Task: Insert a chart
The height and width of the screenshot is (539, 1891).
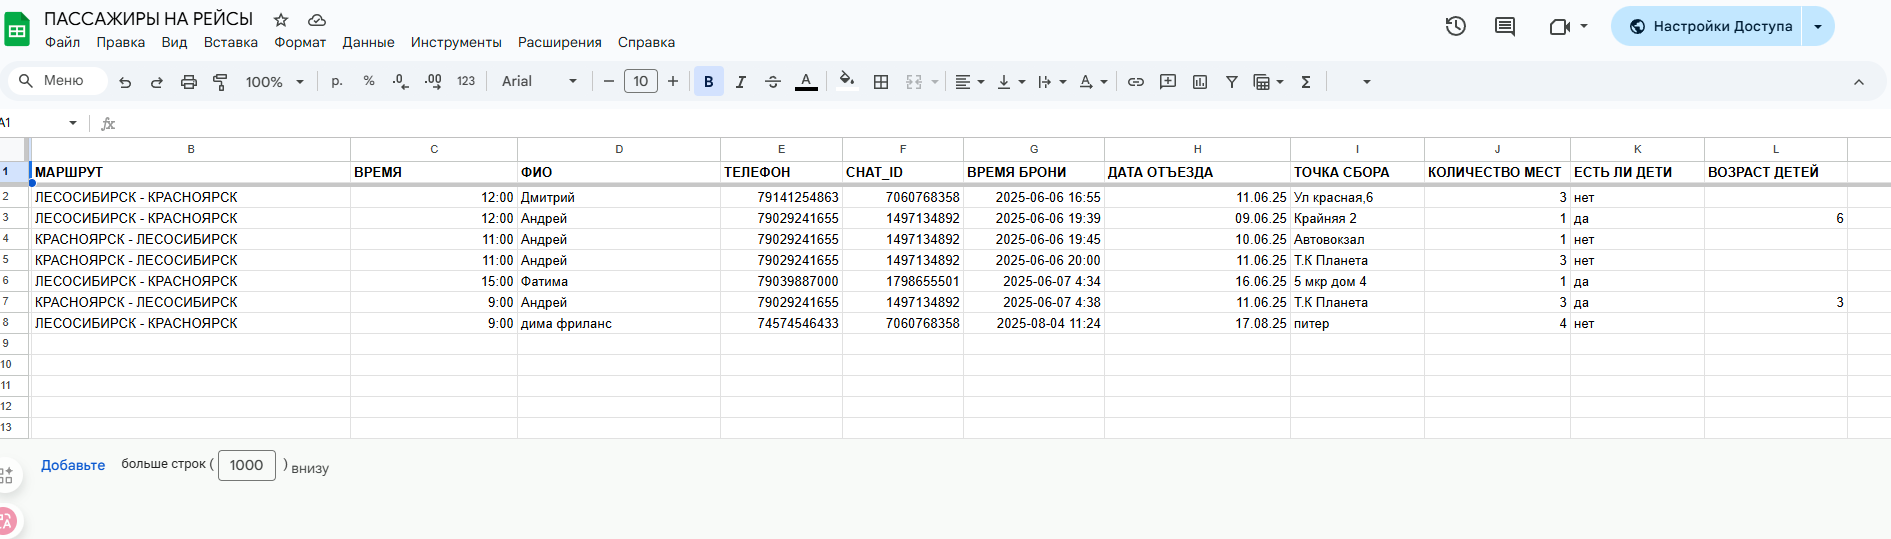Action: [1200, 82]
